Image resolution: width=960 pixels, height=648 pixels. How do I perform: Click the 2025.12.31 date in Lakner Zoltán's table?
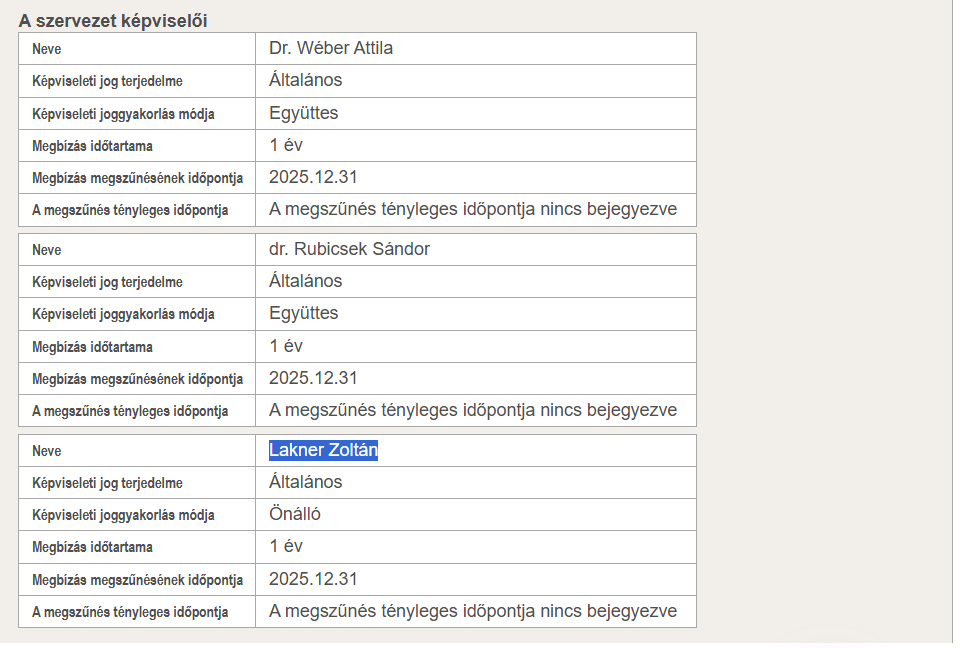coord(313,579)
